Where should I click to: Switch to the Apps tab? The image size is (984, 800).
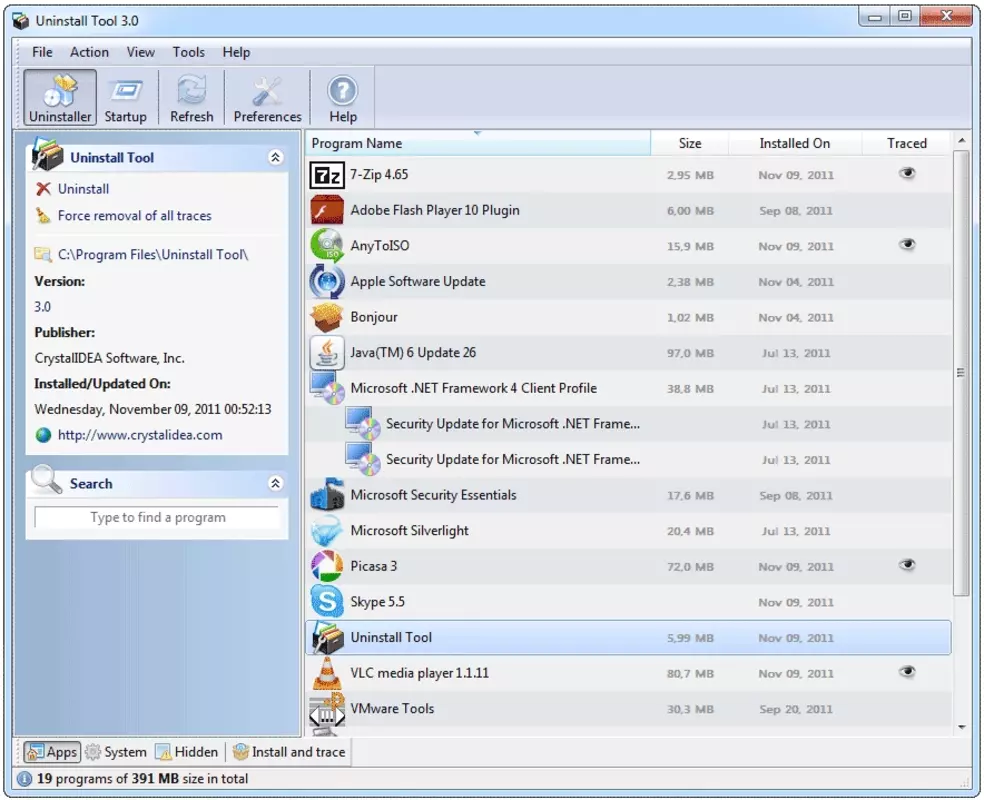[53, 752]
